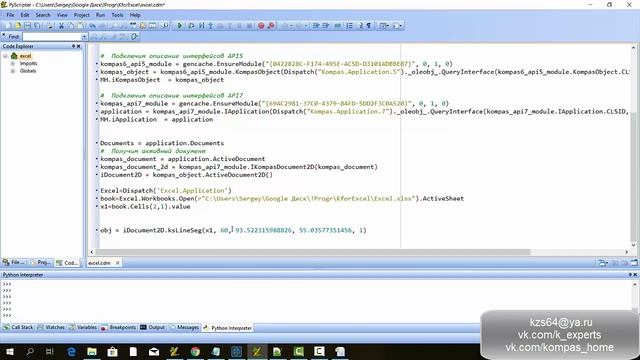Switch to the Variables tab
The height and width of the screenshot is (360, 640).
83,327
